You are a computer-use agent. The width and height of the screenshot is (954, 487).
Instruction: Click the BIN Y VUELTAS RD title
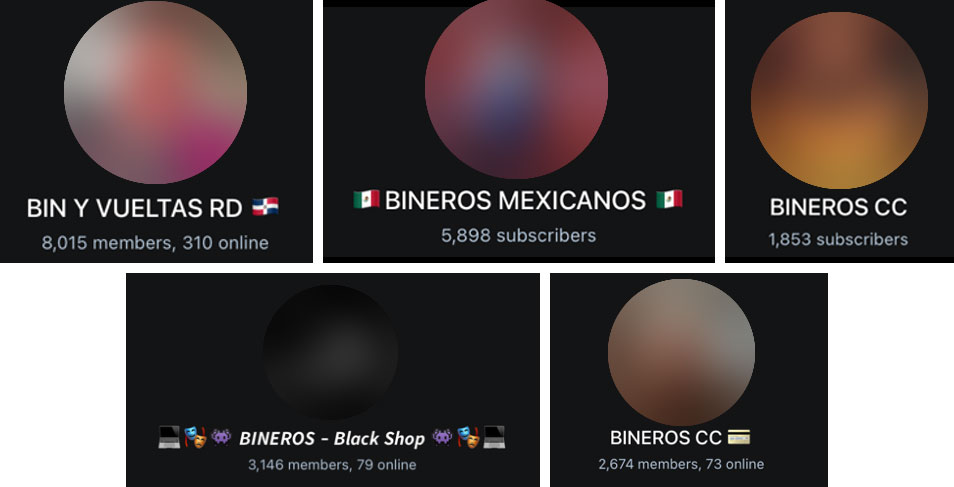134,208
